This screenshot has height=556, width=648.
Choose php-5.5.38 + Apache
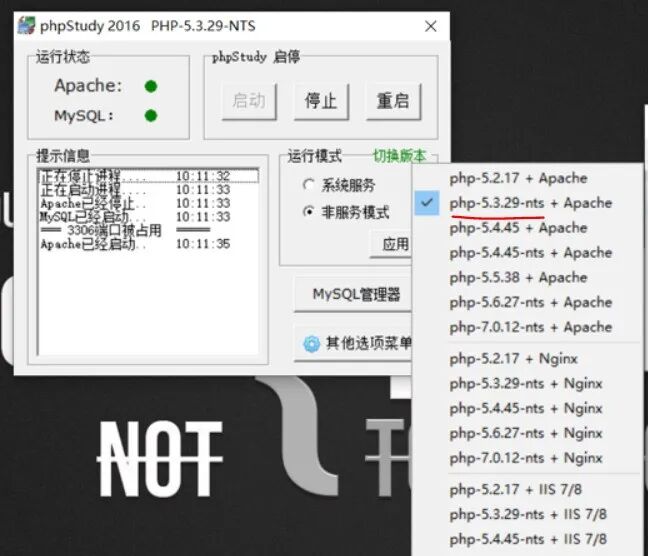[527, 277]
